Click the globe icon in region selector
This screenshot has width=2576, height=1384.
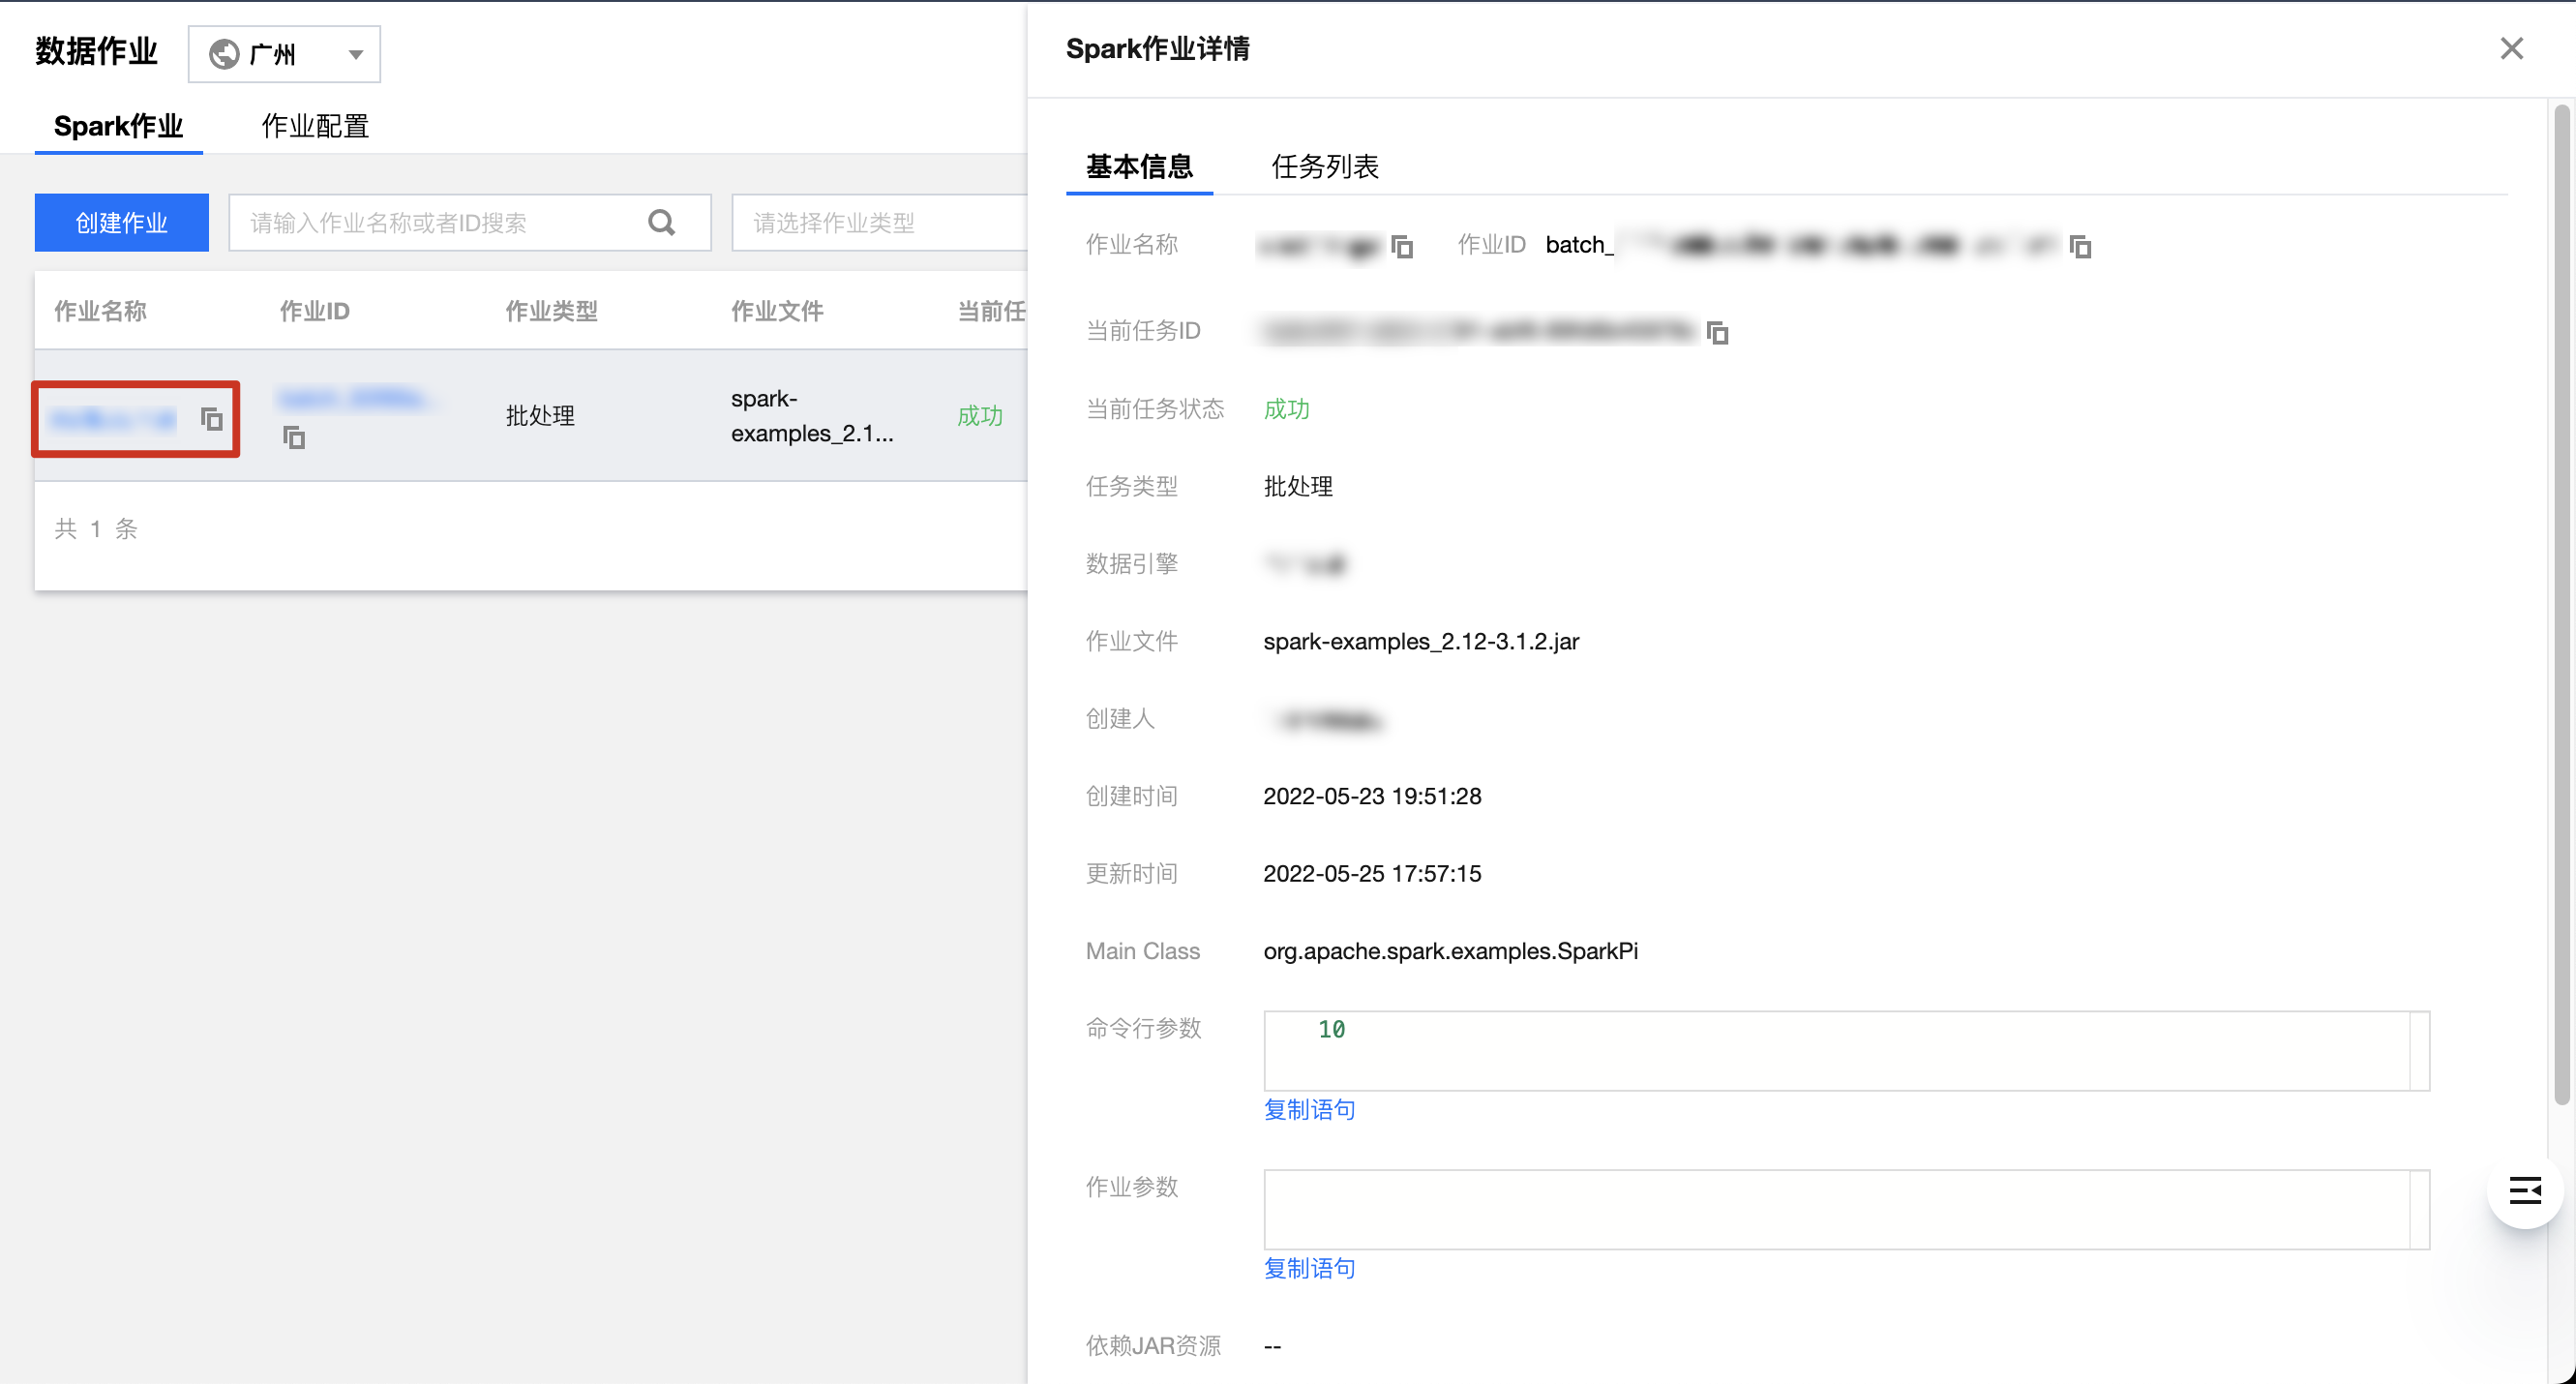[224, 54]
